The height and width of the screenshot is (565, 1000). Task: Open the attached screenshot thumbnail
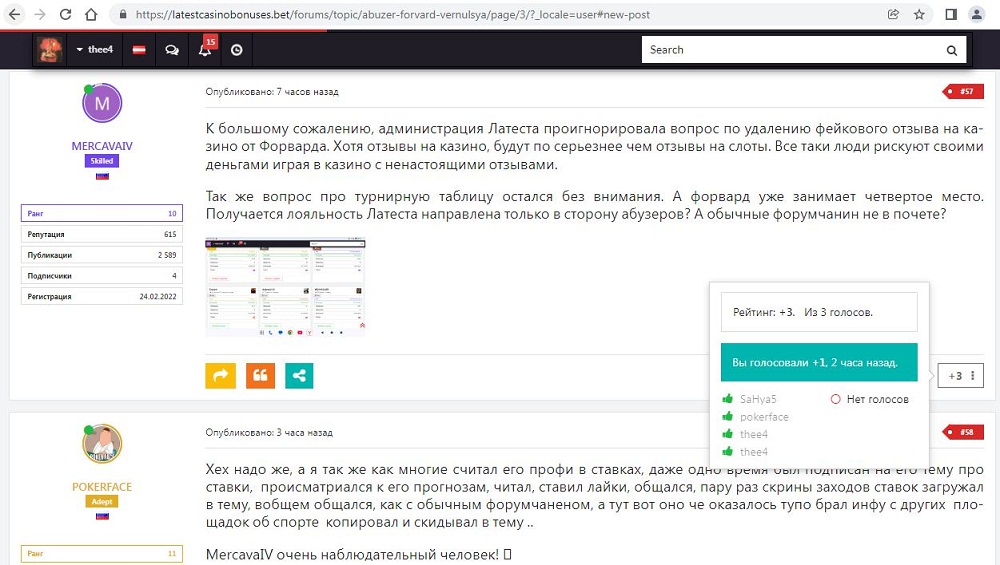pyautogui.click(x=285, y=286)
